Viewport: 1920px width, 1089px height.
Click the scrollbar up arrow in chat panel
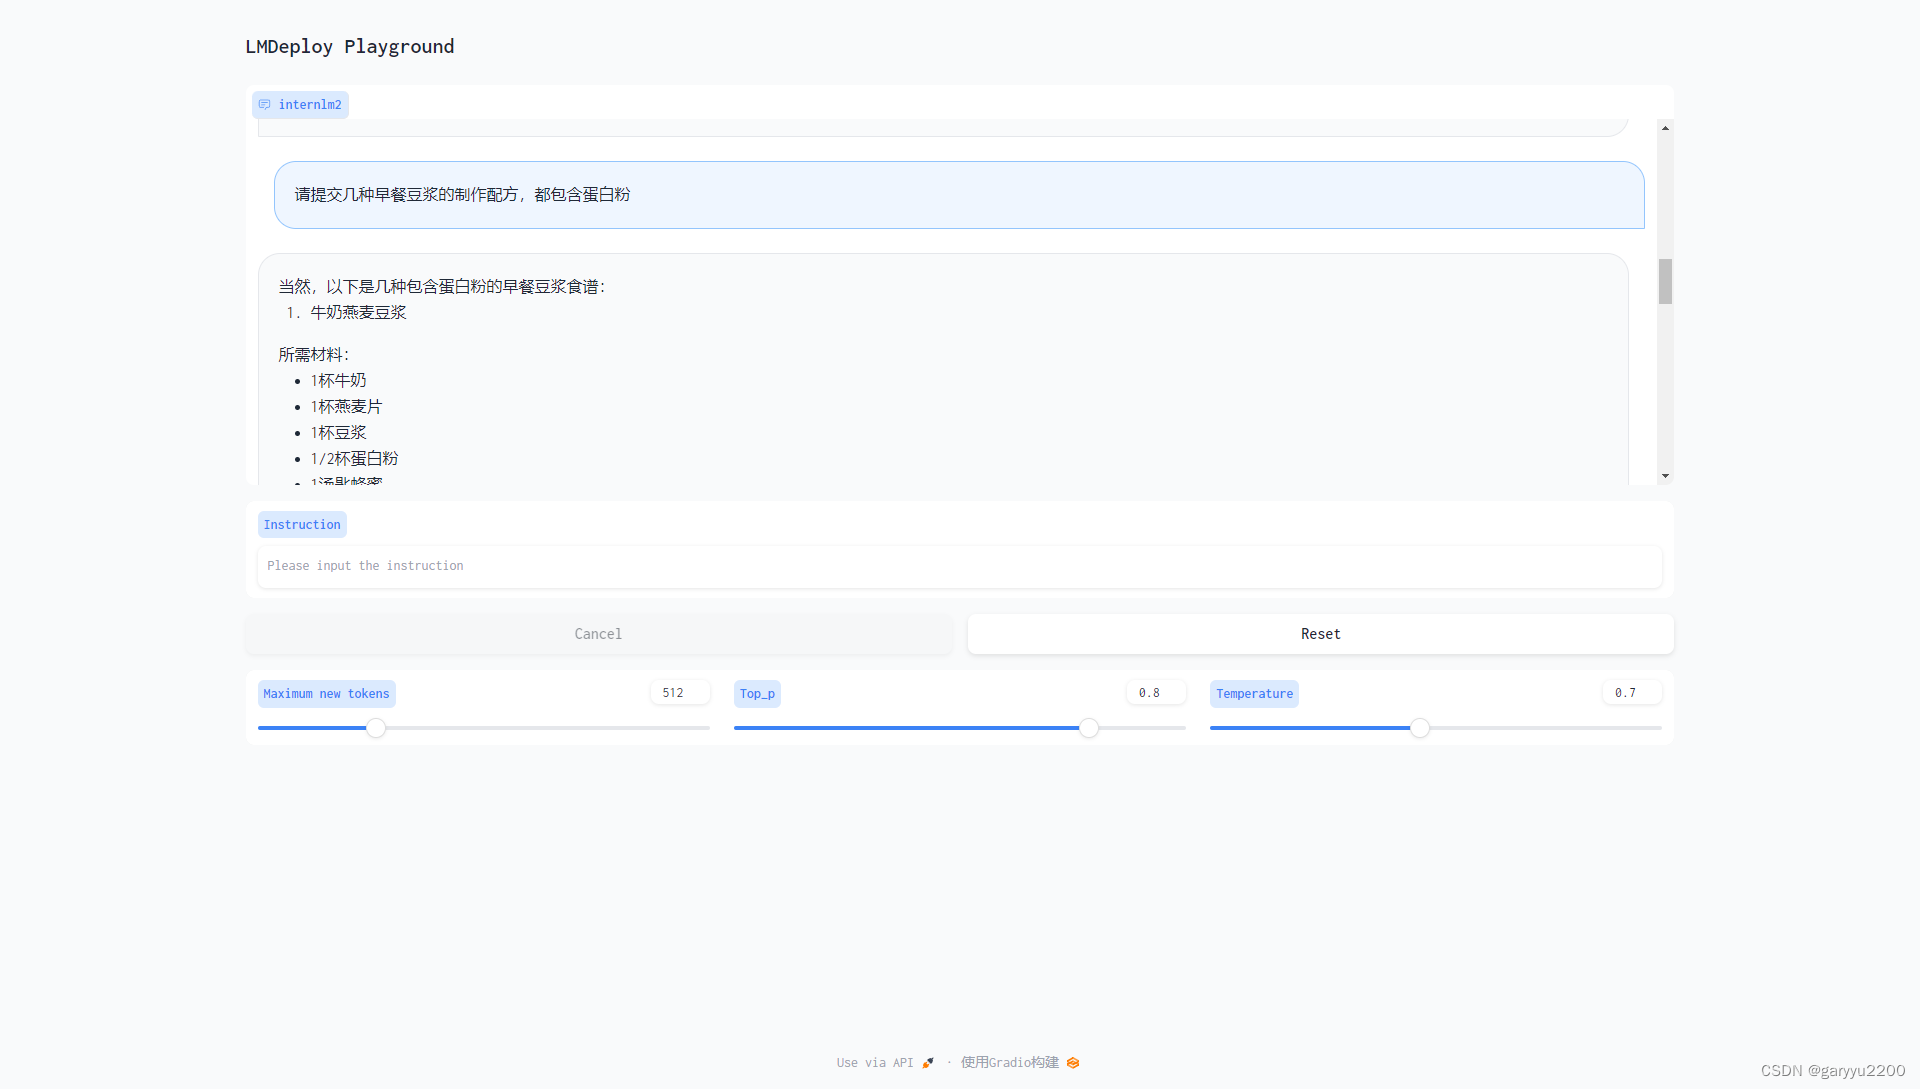click(1665, 127)
